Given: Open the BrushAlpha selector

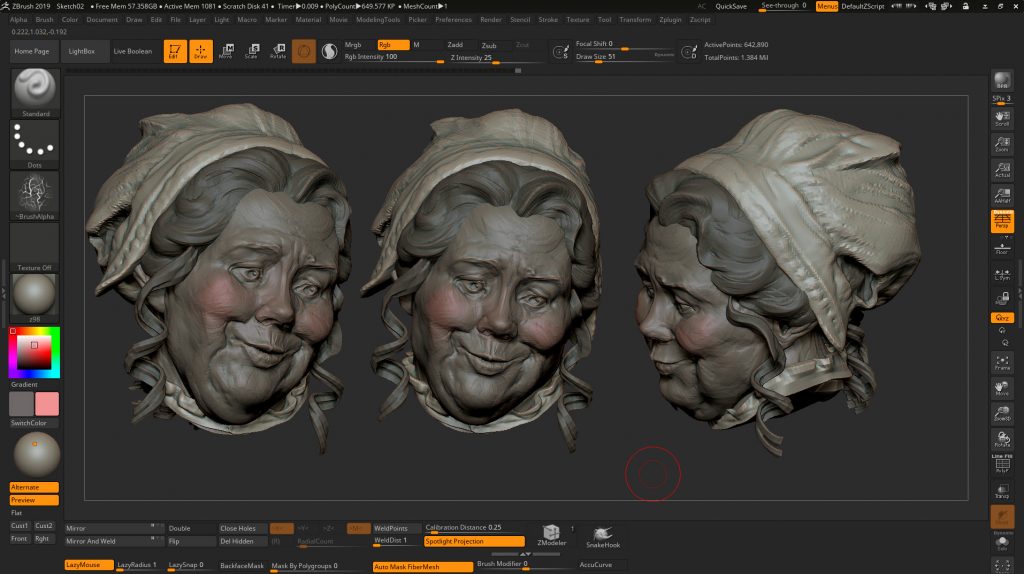Looking at the screenshot, I should (x=35, y=195).
